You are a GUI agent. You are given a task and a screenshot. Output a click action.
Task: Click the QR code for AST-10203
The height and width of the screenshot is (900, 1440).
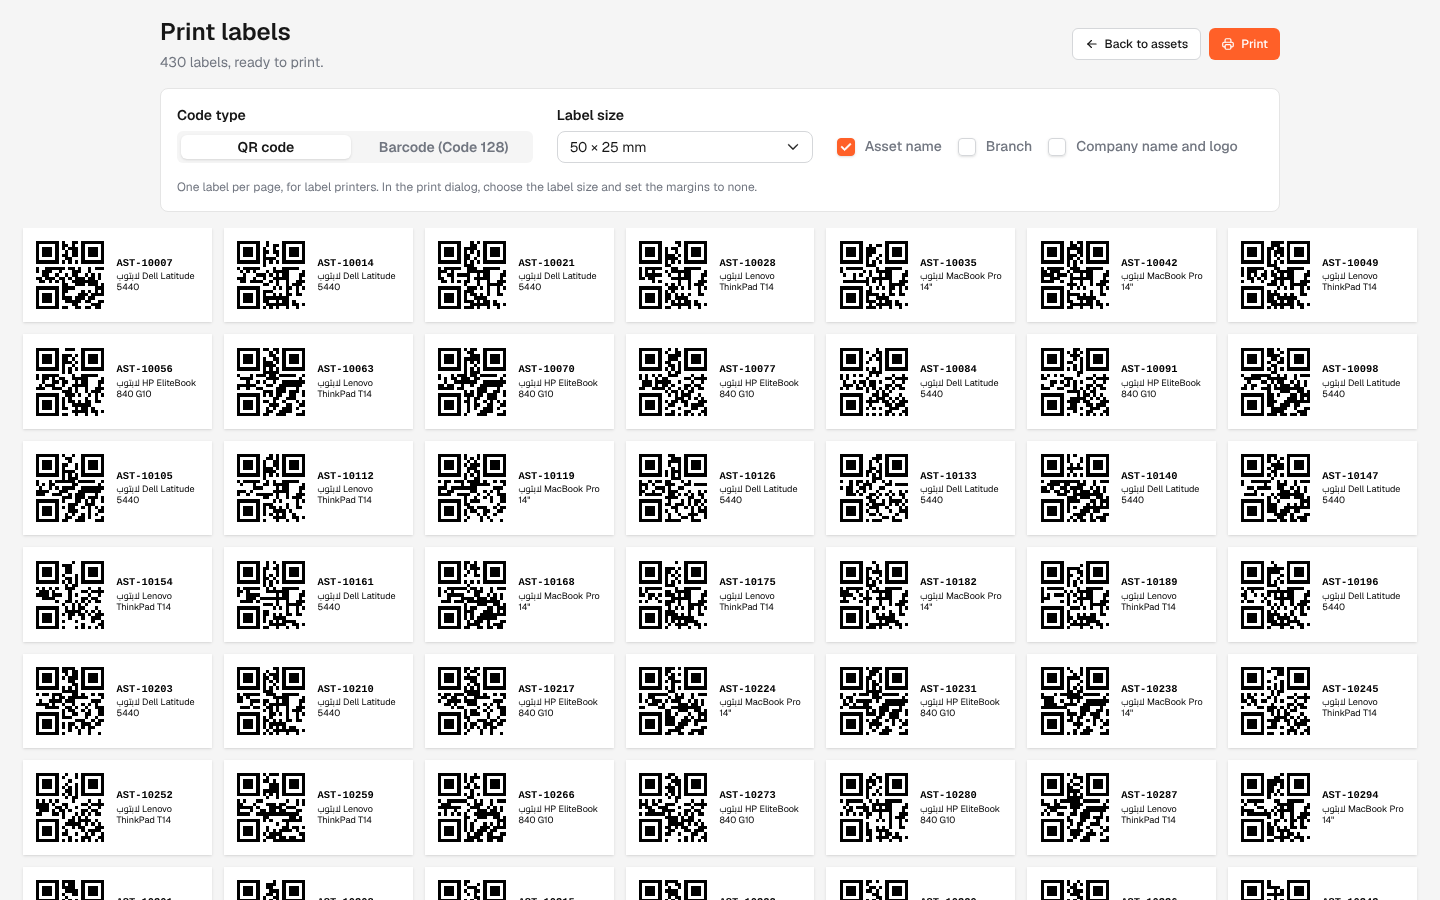coord(70,701)
